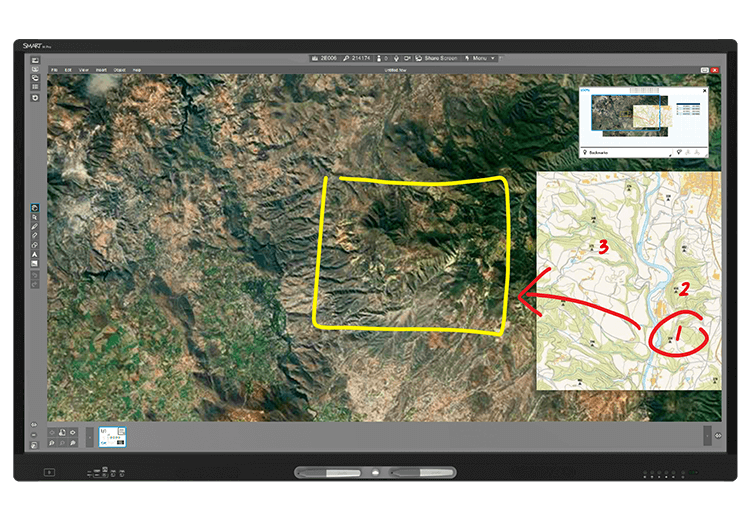Close the overview map panel
This screenshot has width=750, height=520.
pyautogui.click(x=705, y=90)
